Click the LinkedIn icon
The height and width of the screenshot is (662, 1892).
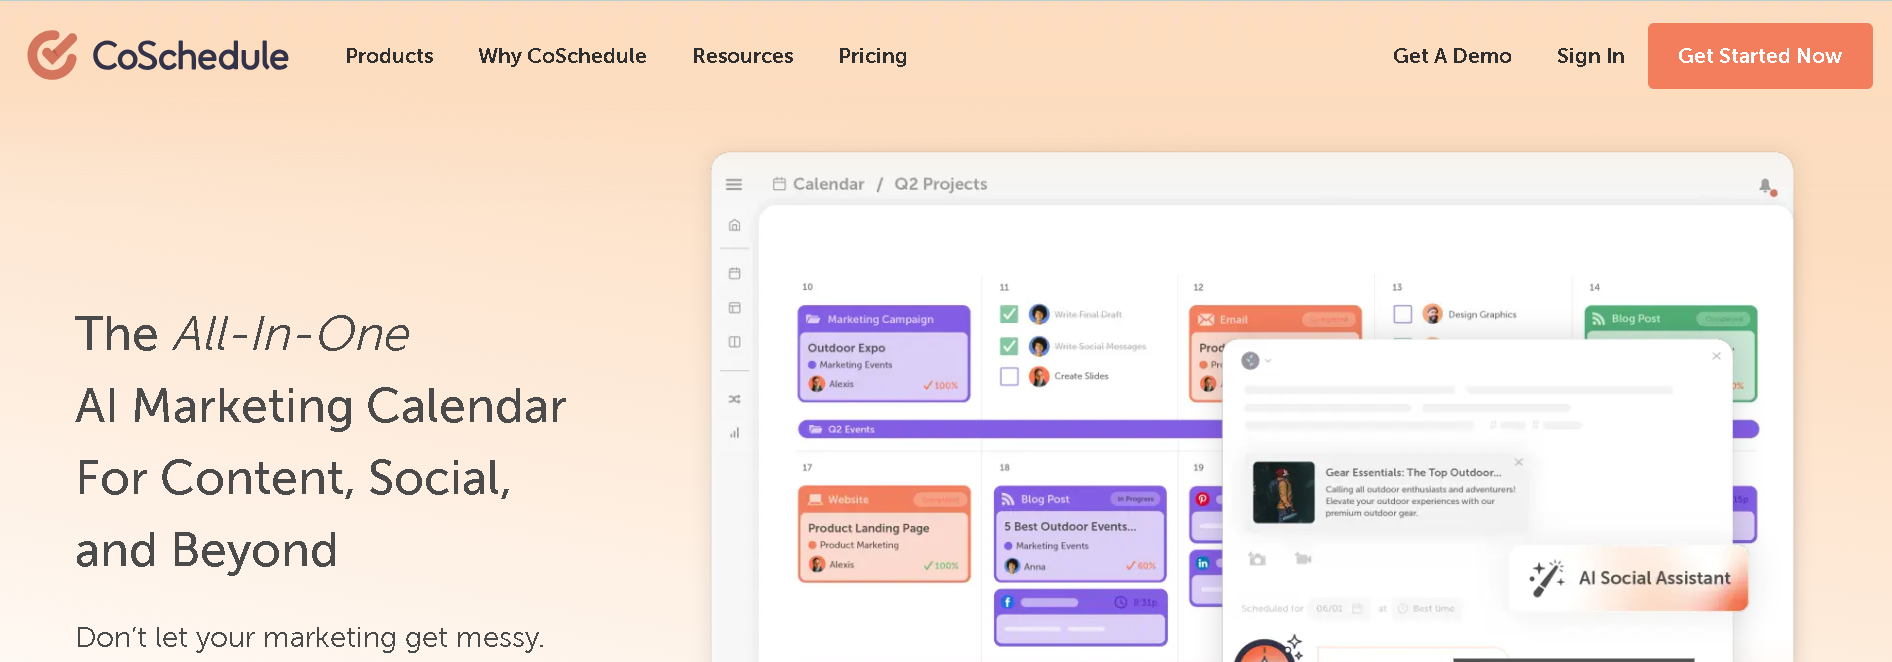1203,563
